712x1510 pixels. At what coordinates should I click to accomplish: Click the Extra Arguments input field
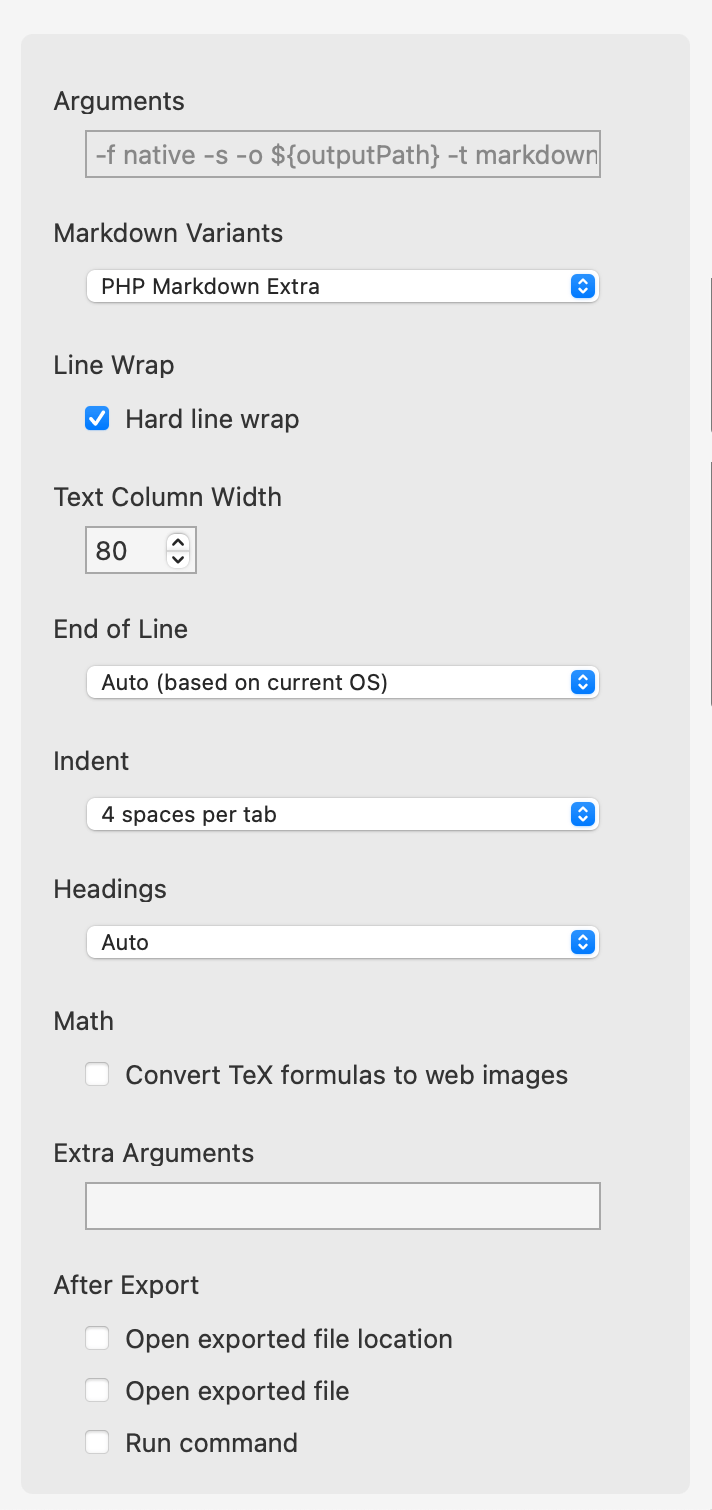point(342,1206)
